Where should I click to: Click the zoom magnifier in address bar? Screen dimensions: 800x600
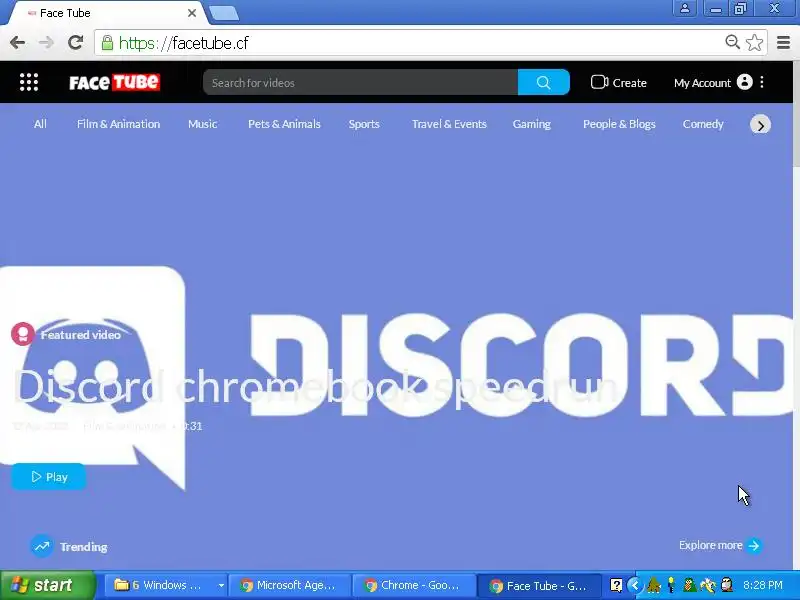(x=732, y=42)
